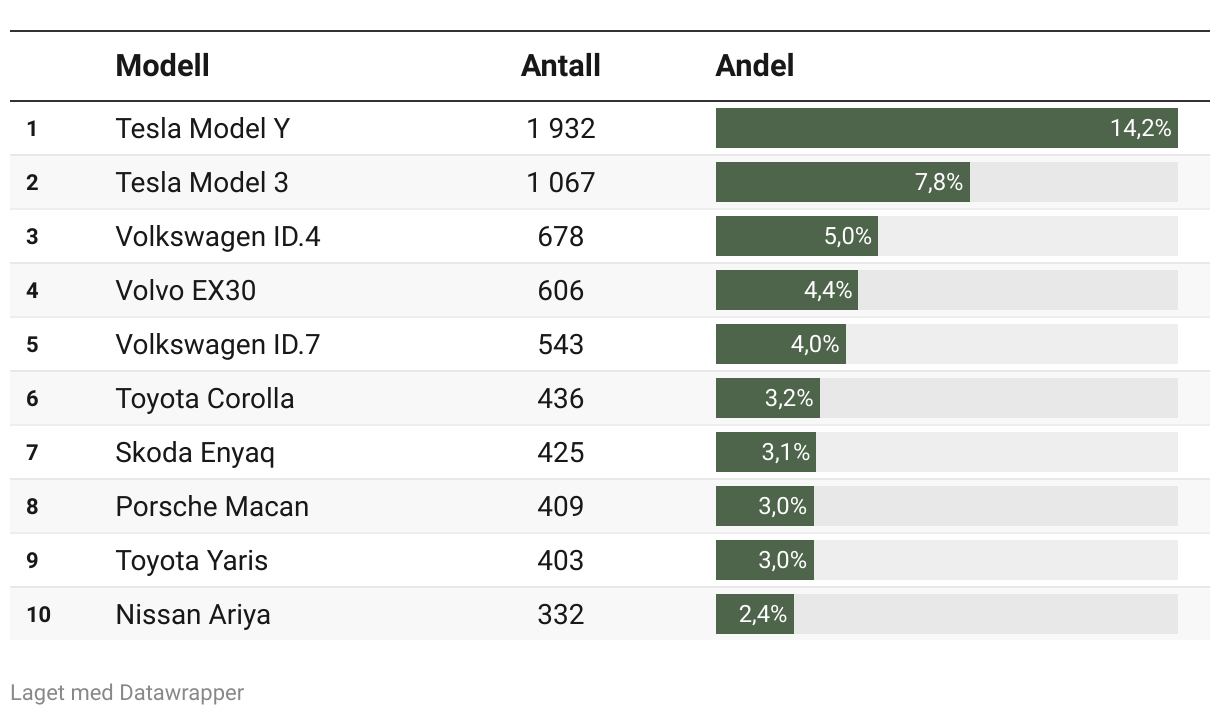
Task: Click the Andel column header
Action: click(754, 66)
